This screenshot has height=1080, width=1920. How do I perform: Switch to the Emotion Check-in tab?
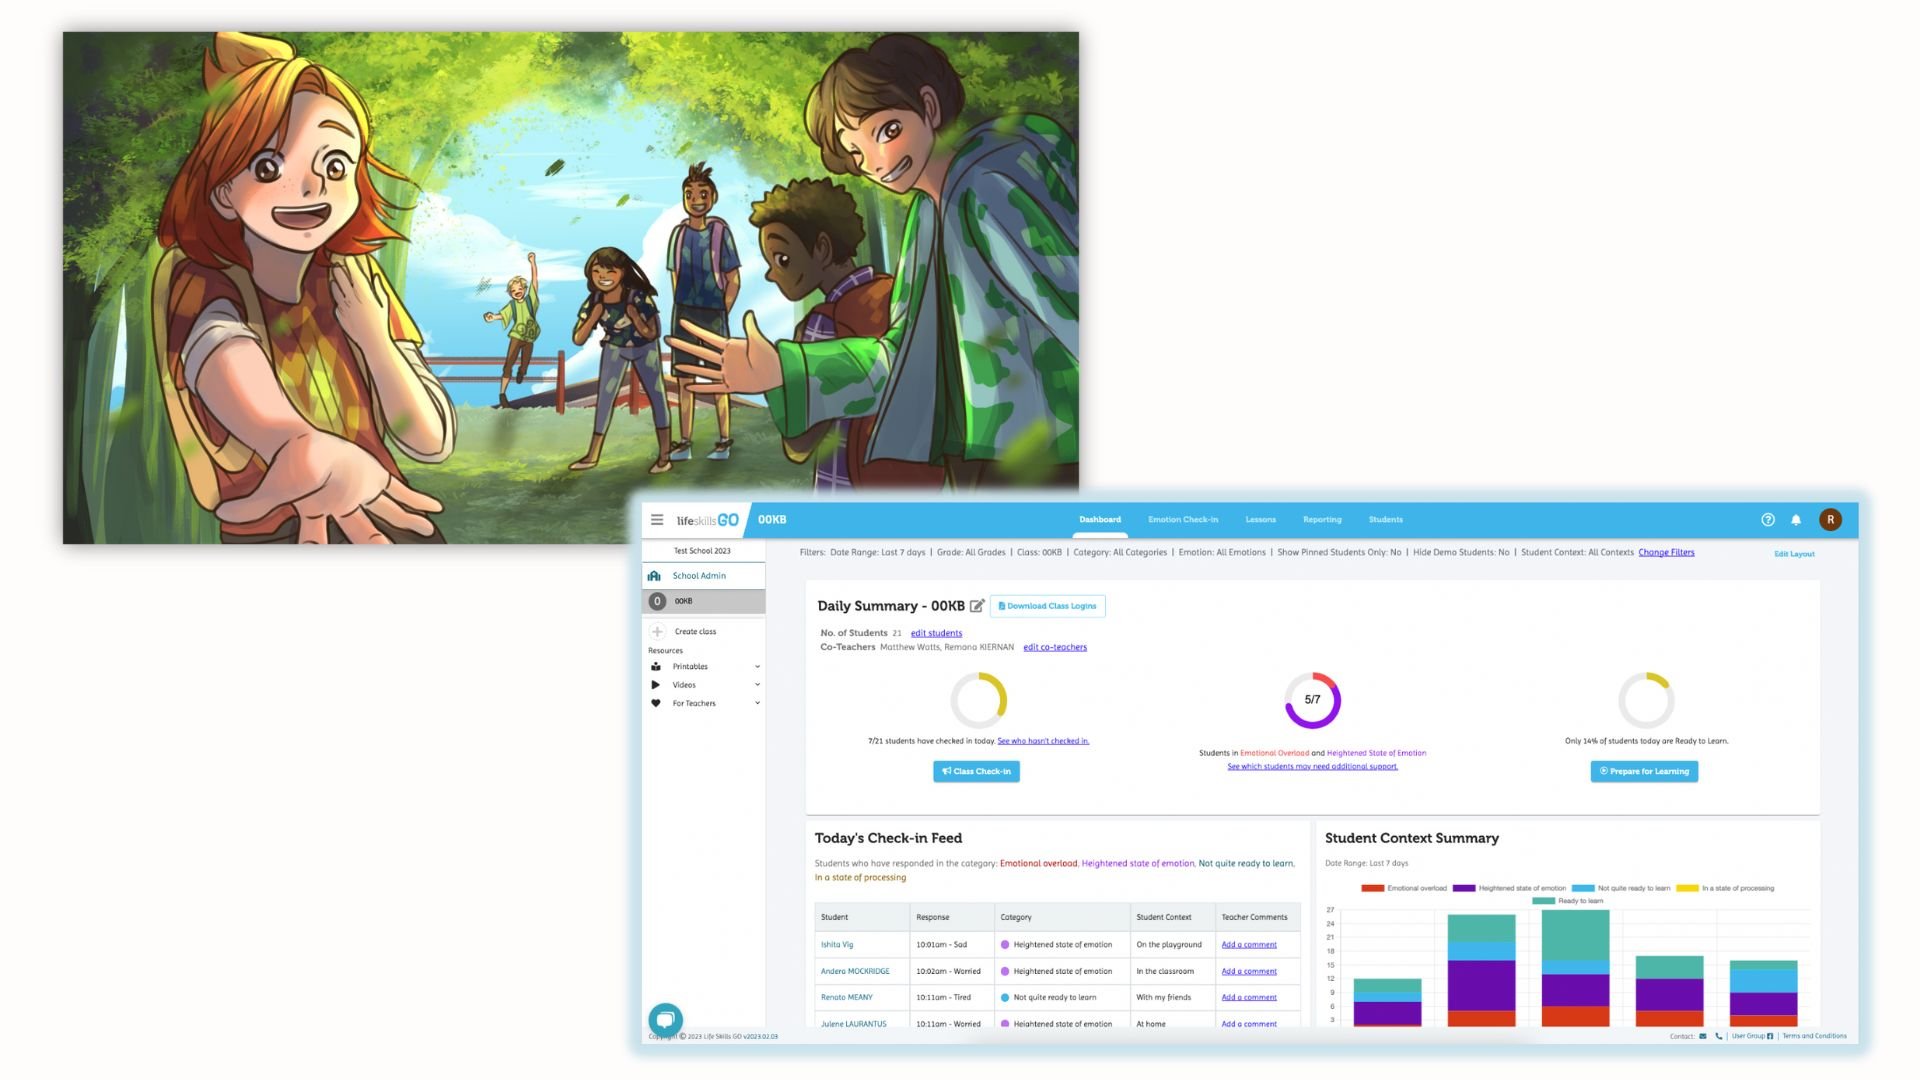(1183, 520)
